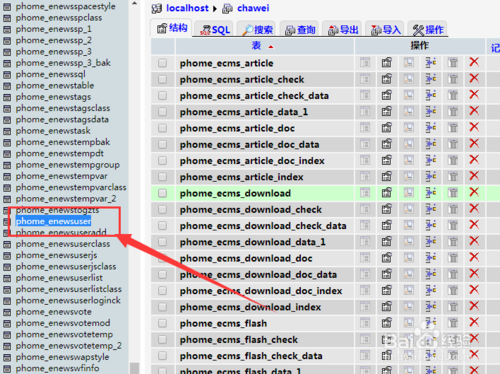Screen dimensions: 500x374
Task: Tick checkbox for phome_ecms_article_doc_index
Action: (x=162, y=161)
